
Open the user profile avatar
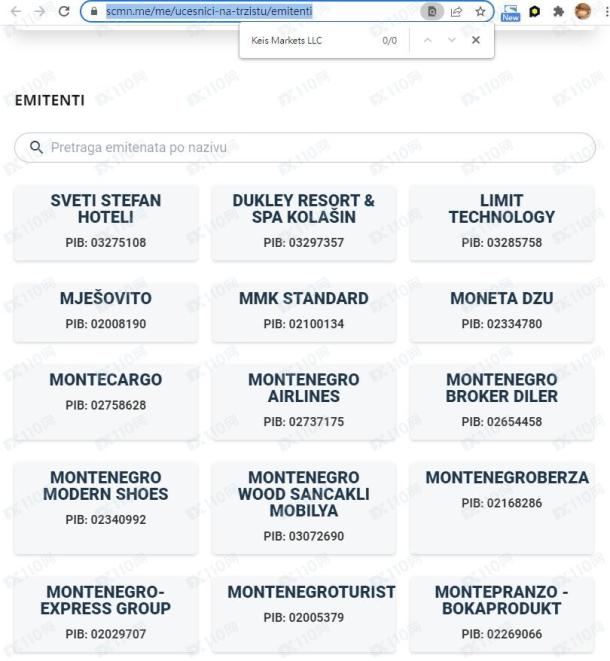pyautogui.click(x=583, y=11)
